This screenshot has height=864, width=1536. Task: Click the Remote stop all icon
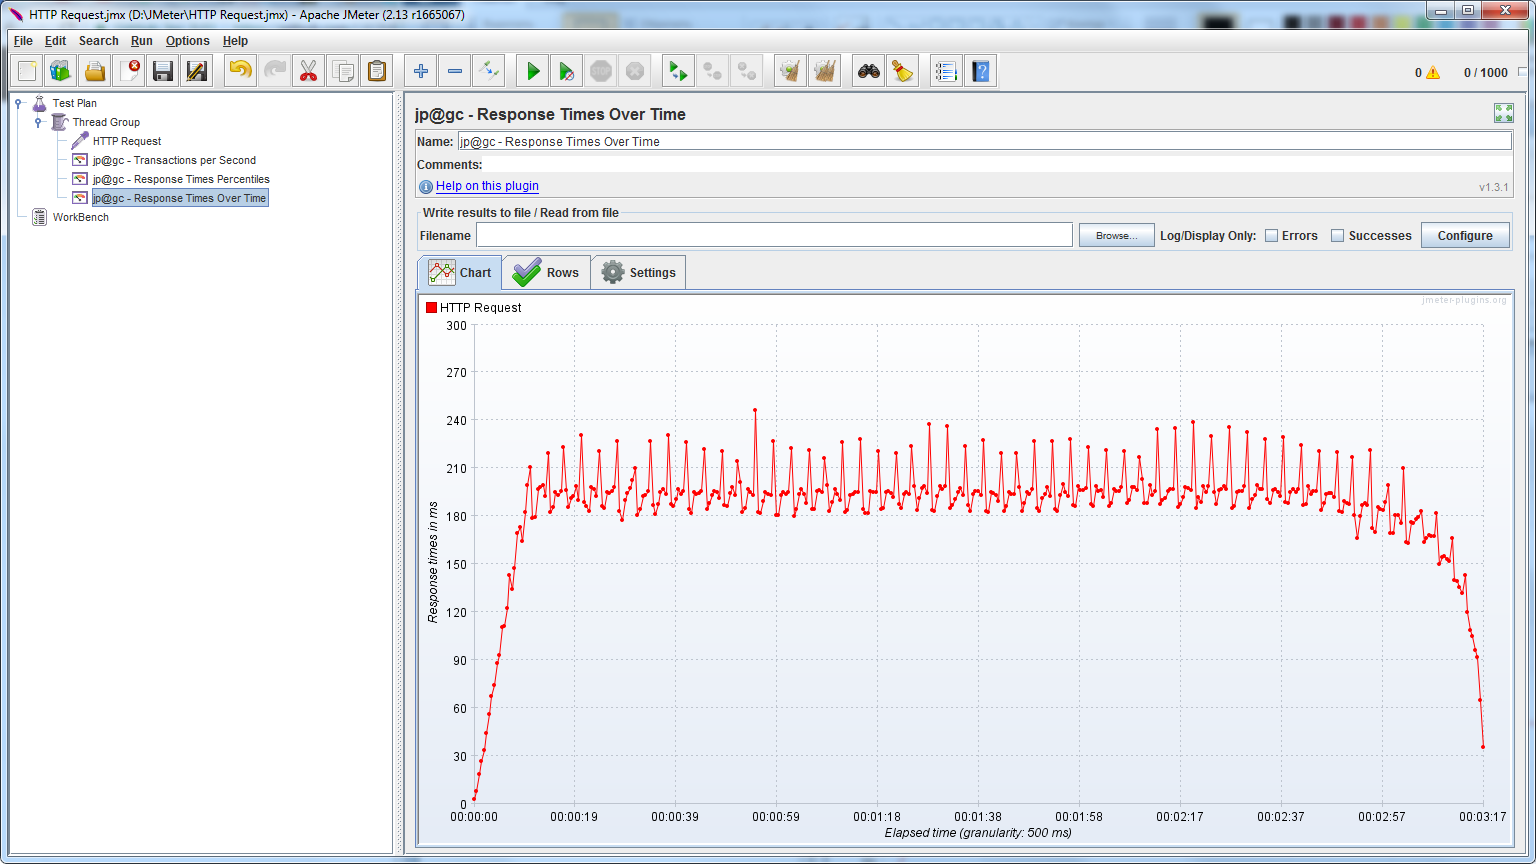pos(713,71)
